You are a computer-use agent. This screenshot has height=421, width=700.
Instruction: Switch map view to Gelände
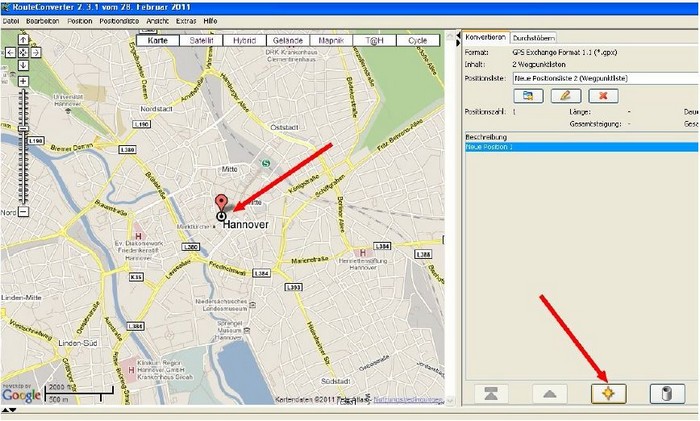coord(288,41)
